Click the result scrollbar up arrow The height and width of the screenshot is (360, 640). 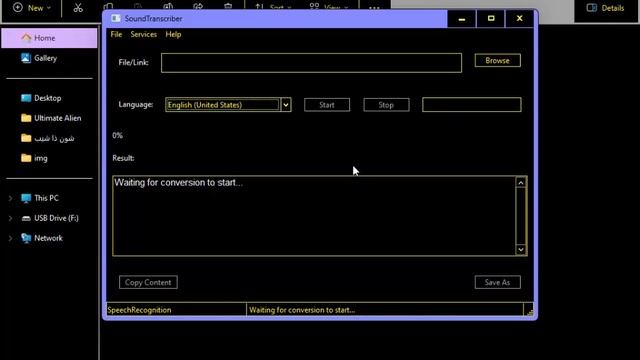[521, 183]
